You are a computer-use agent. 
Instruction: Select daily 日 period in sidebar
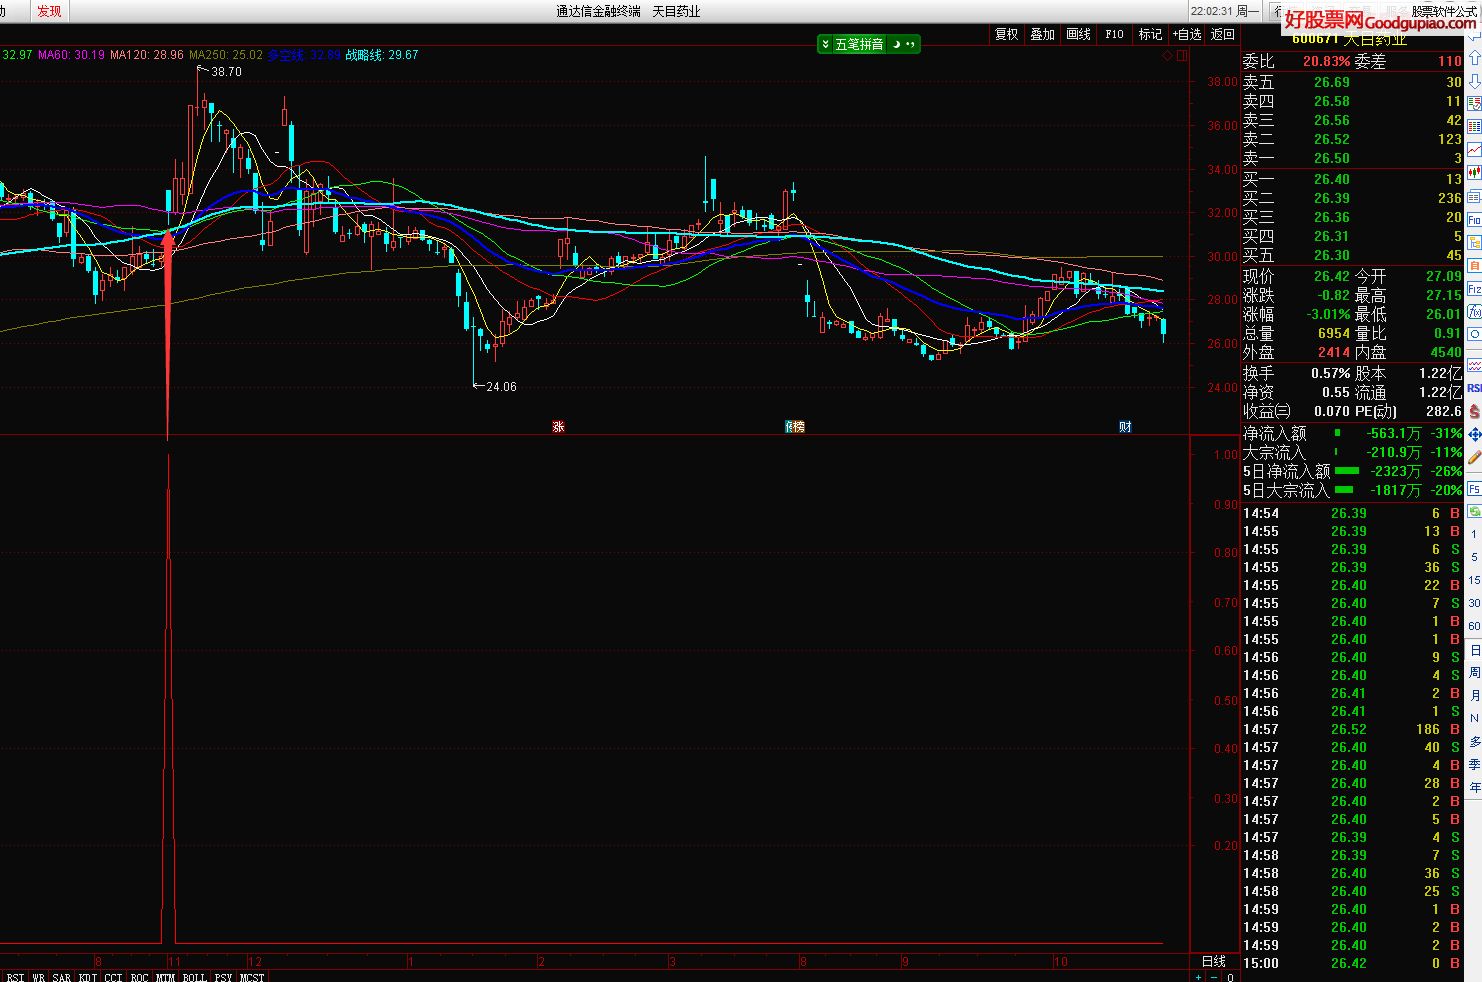coord(1474,649)
